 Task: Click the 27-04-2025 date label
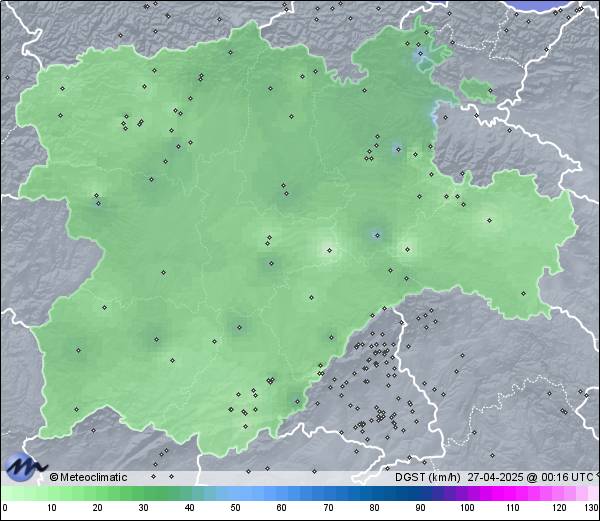coord(496,477)
